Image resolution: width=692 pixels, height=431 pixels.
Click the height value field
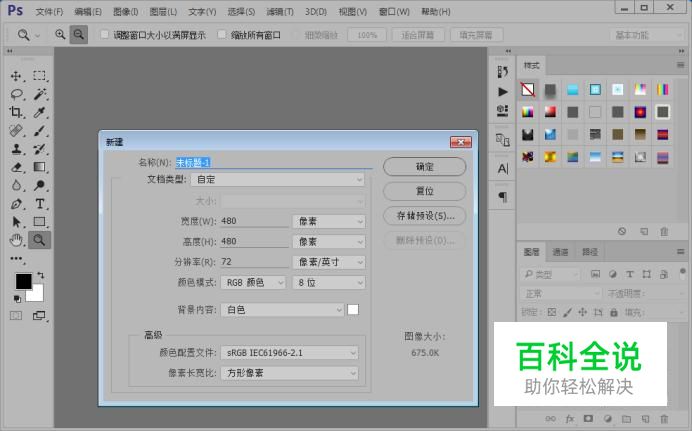[255, 241]
